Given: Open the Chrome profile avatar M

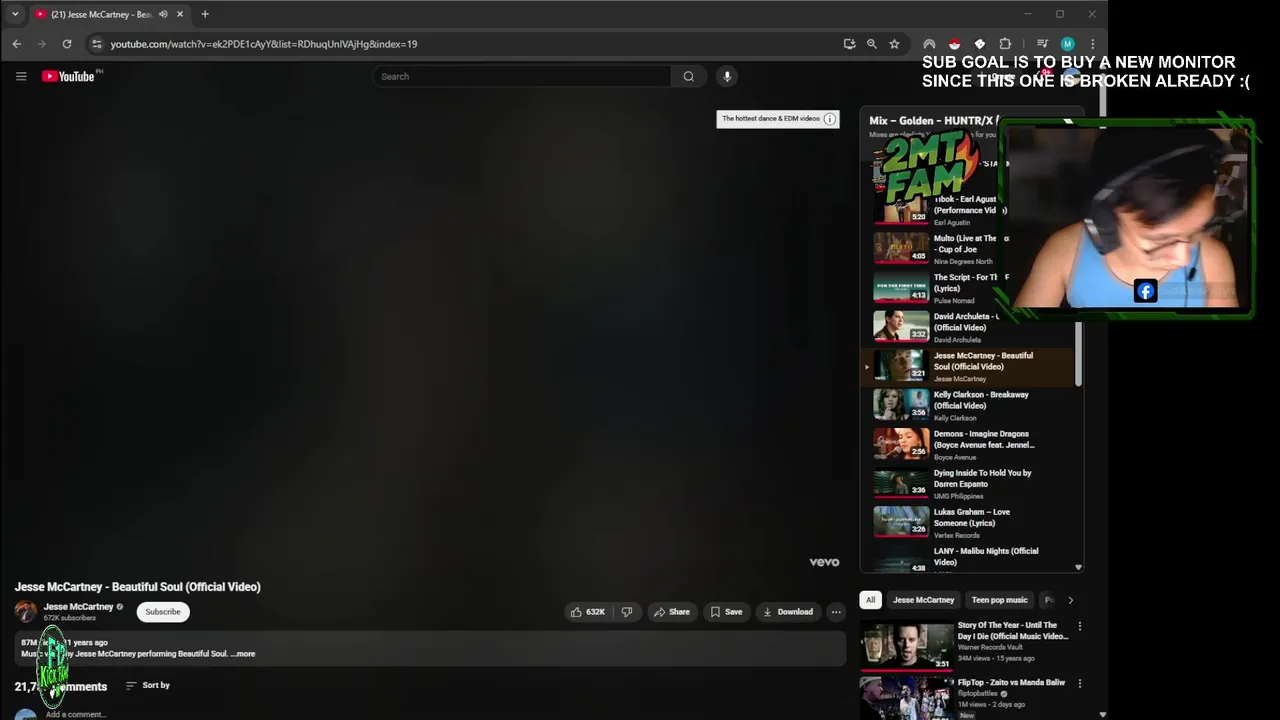Looking at the screenshot, I should click(x=1067, y=44).
